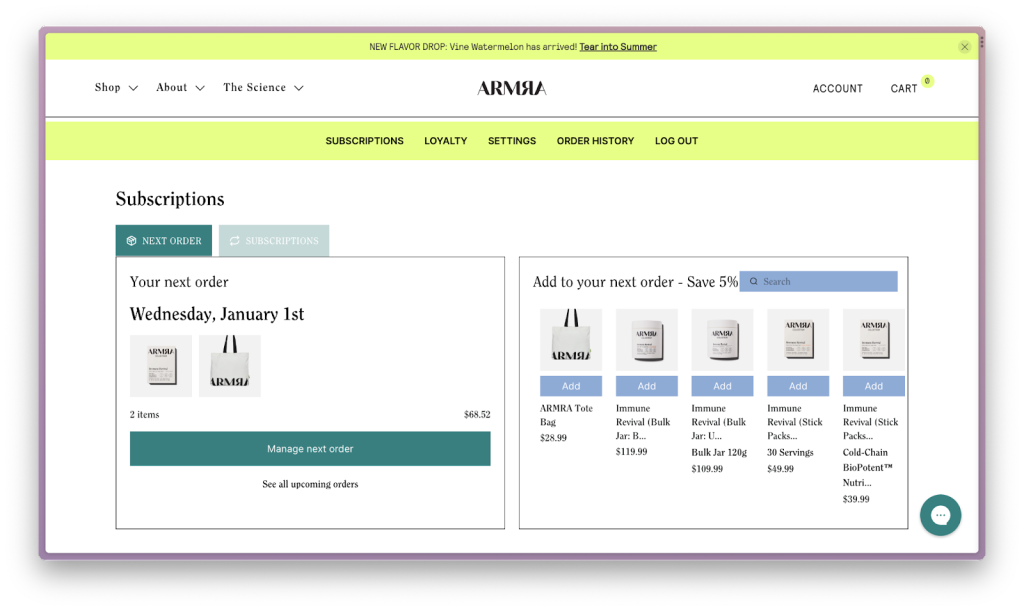Expand the Shop dropdown
Viewport: 1024px width, 611px height.
pyautogui.click(x=116, y=87)
